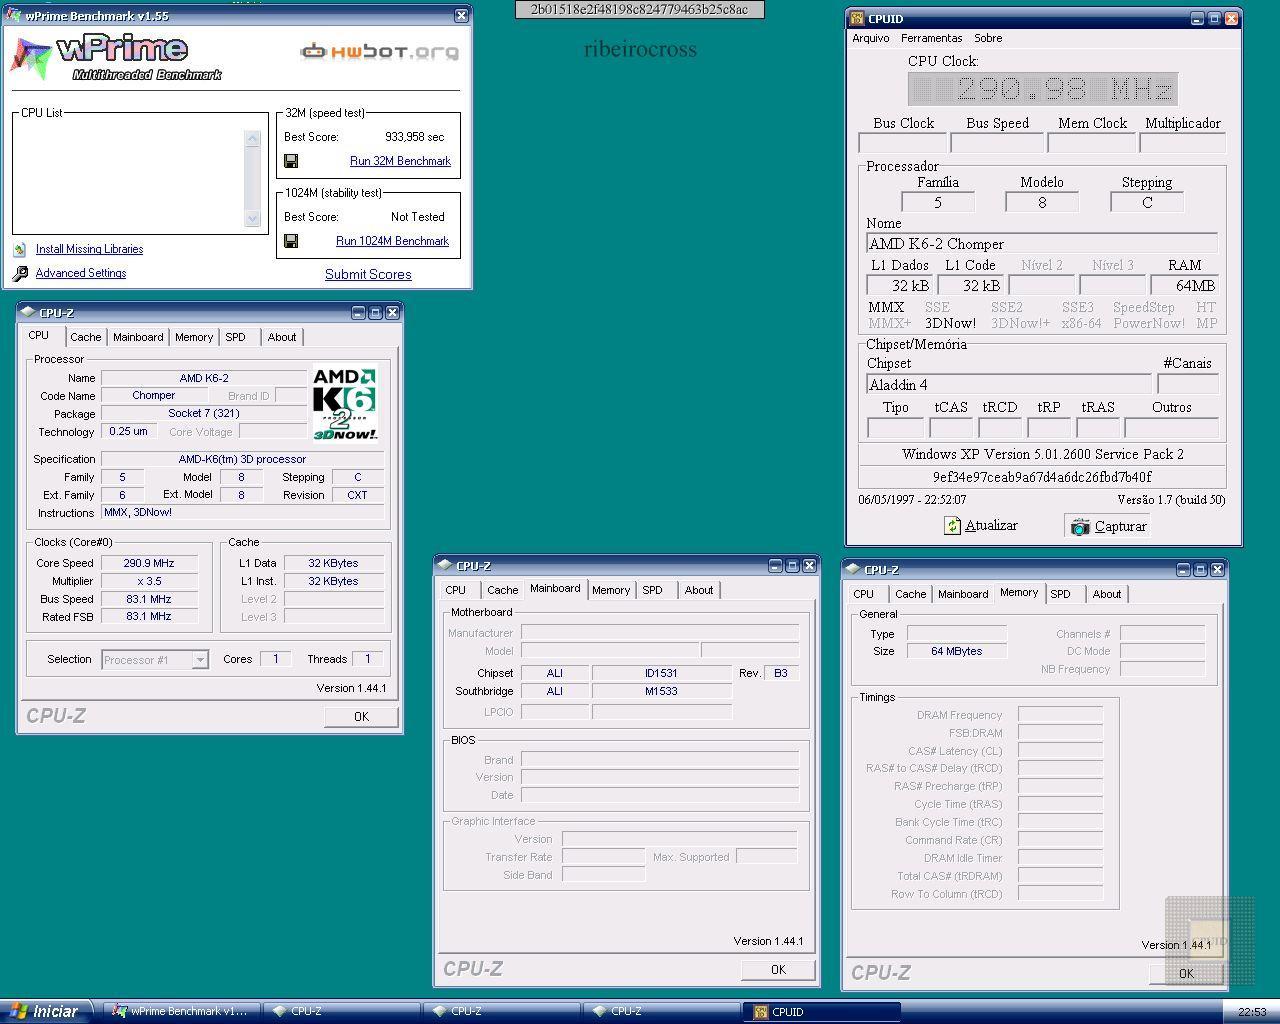Click OK in CPU-Z Mainboard window
The image size is (1280, 1024).
tap(778, 970)
